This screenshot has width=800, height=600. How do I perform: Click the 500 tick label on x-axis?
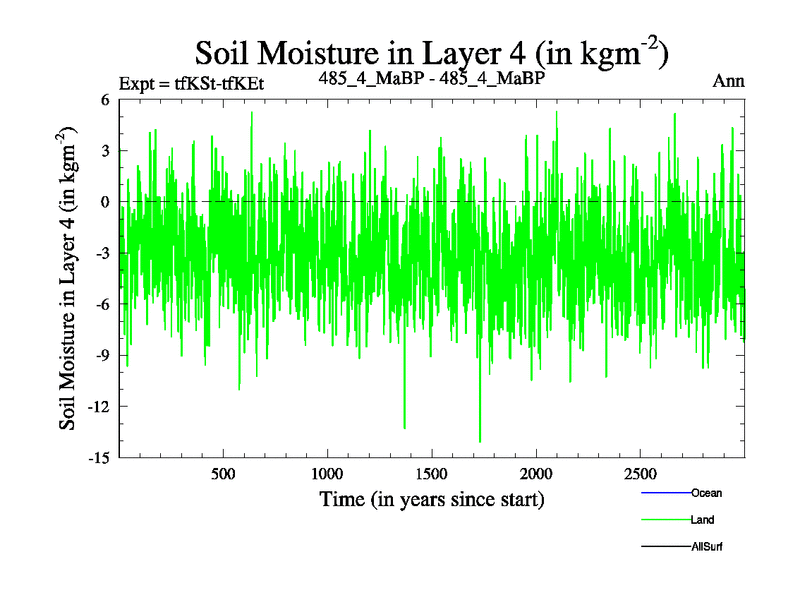222,473
